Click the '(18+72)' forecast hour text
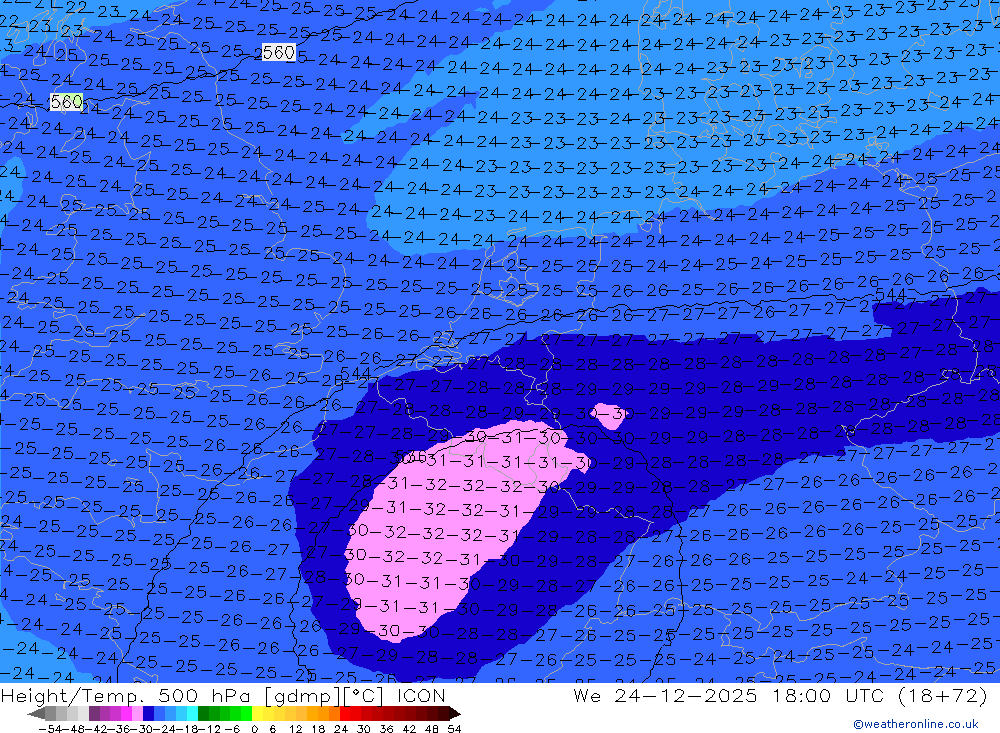Screen dimensions: 1000x733 pyautogui.click(x=943, y=695)
